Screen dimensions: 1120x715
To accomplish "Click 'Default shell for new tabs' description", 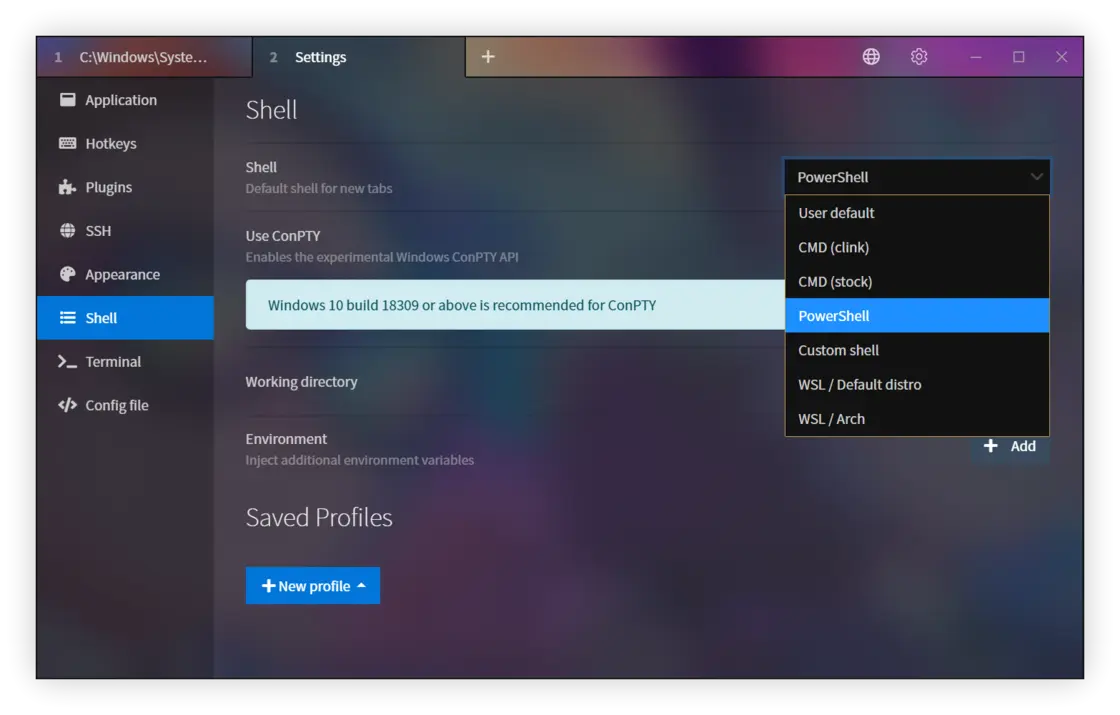I will [x=319, y=189].
